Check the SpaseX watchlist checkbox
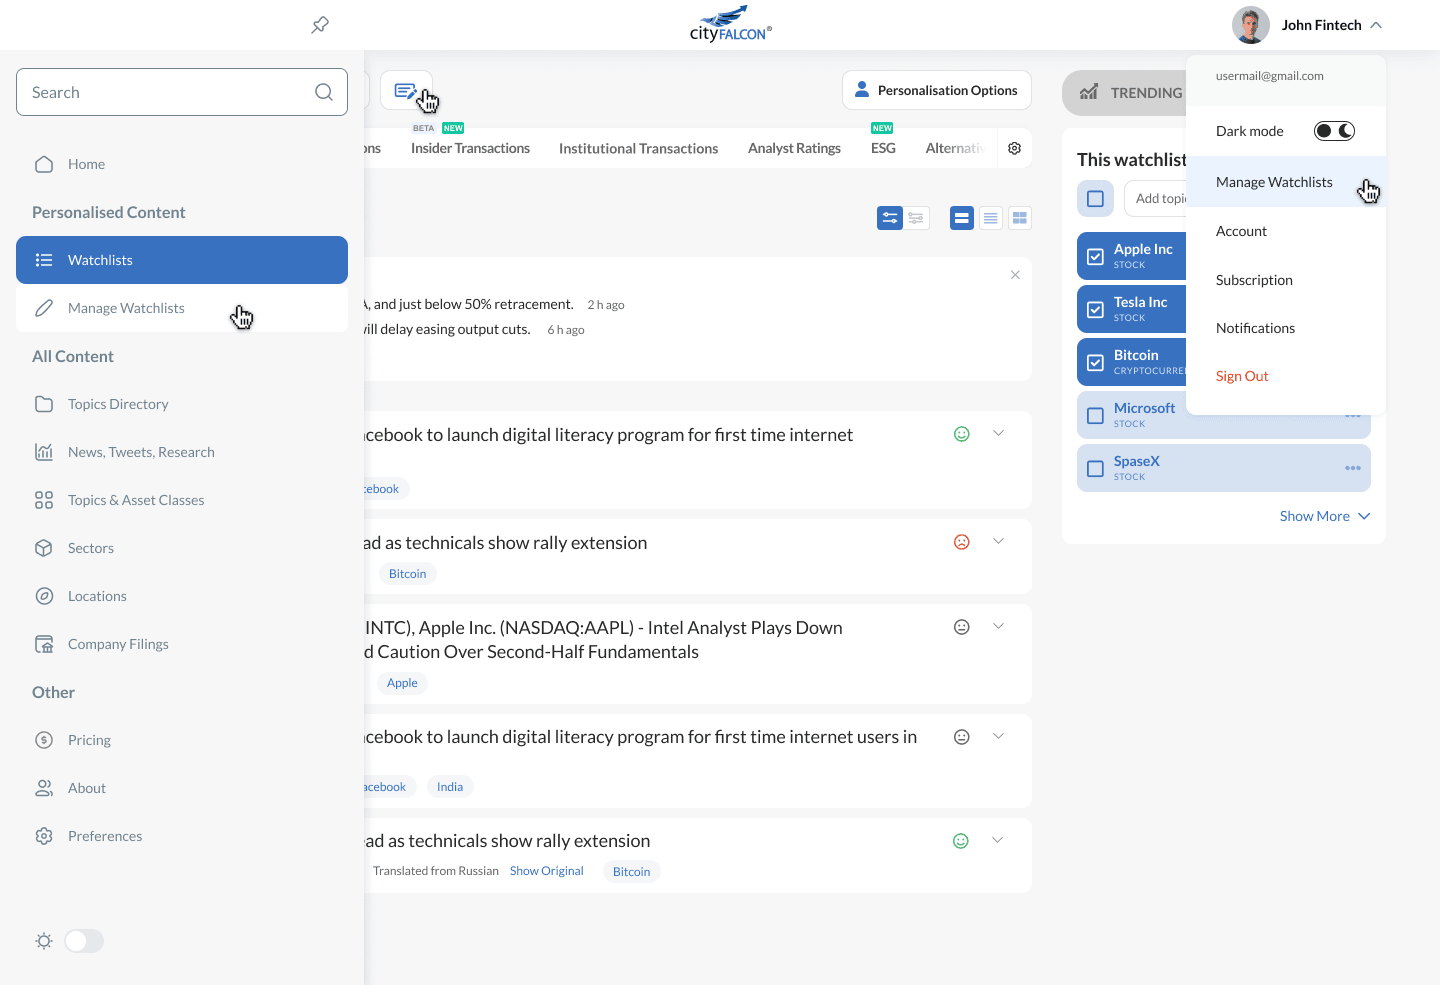This screenshot has width=1440, height=985. point(1095,468)
